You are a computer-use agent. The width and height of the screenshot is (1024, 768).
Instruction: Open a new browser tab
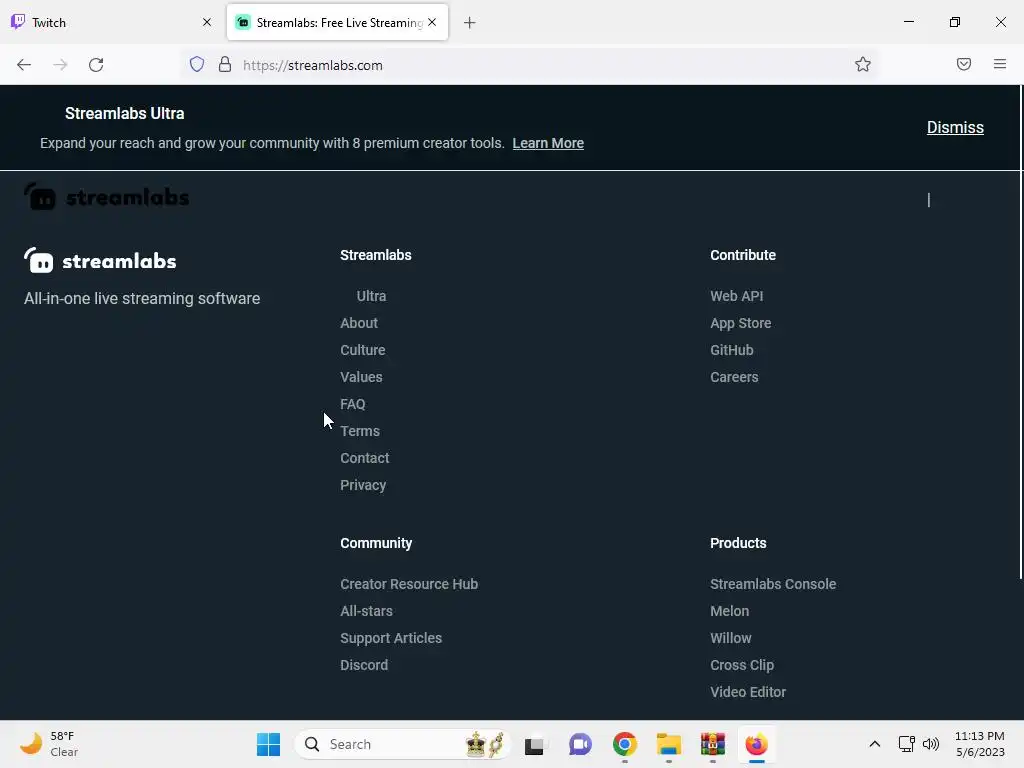[470, 23]
